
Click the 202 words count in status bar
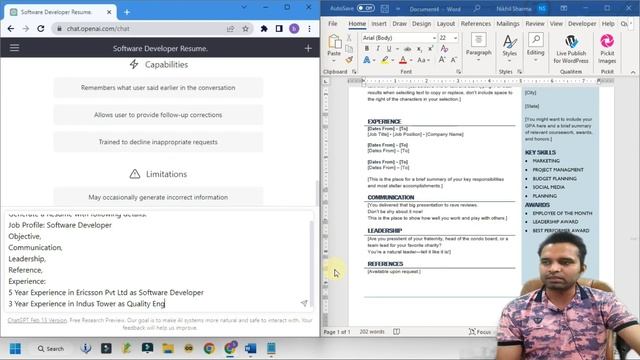click(x=372, y=332)
